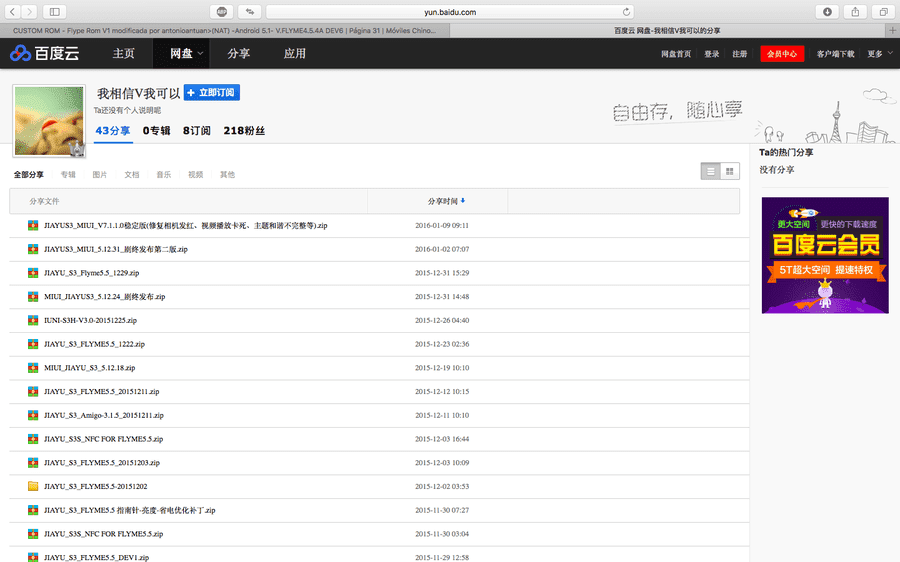Sort by share time arrow

(463, 201)
